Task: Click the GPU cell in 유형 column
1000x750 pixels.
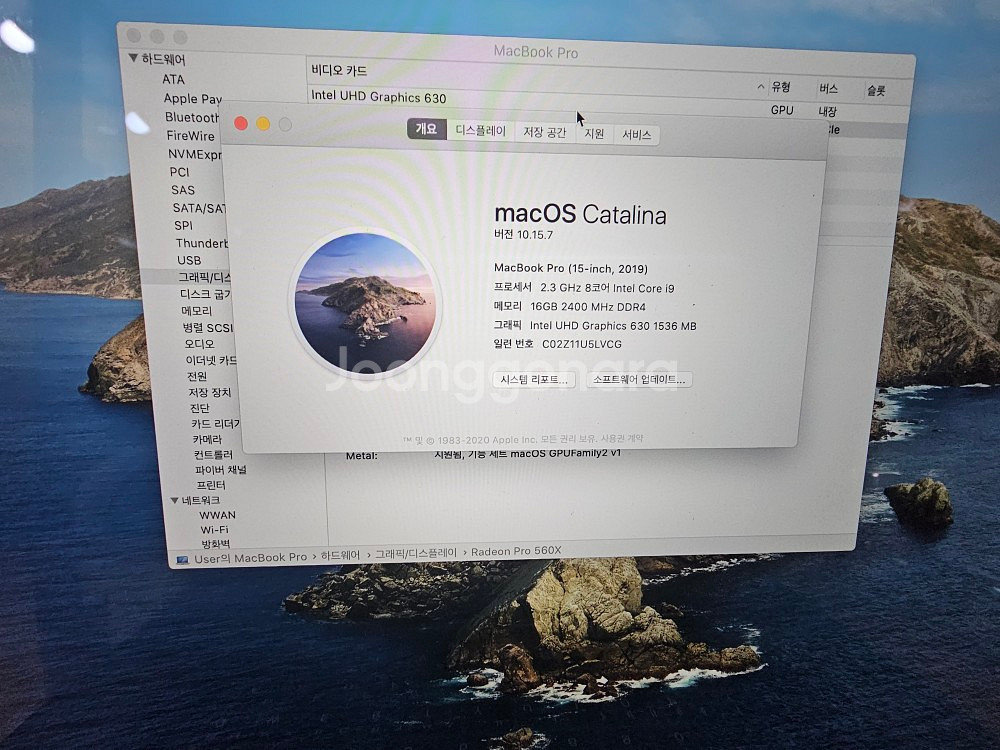Action: [782, 110]
